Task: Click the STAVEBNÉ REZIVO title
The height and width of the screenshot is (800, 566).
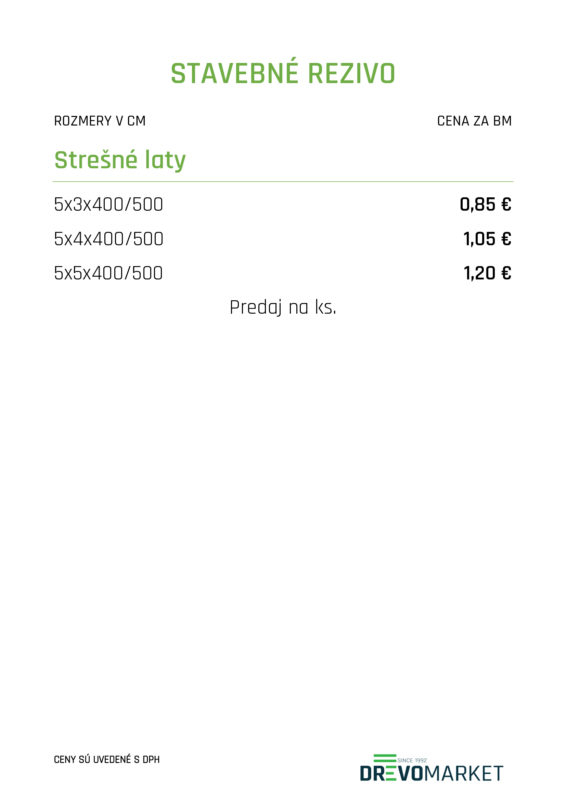Action: (x=283, y=73)
